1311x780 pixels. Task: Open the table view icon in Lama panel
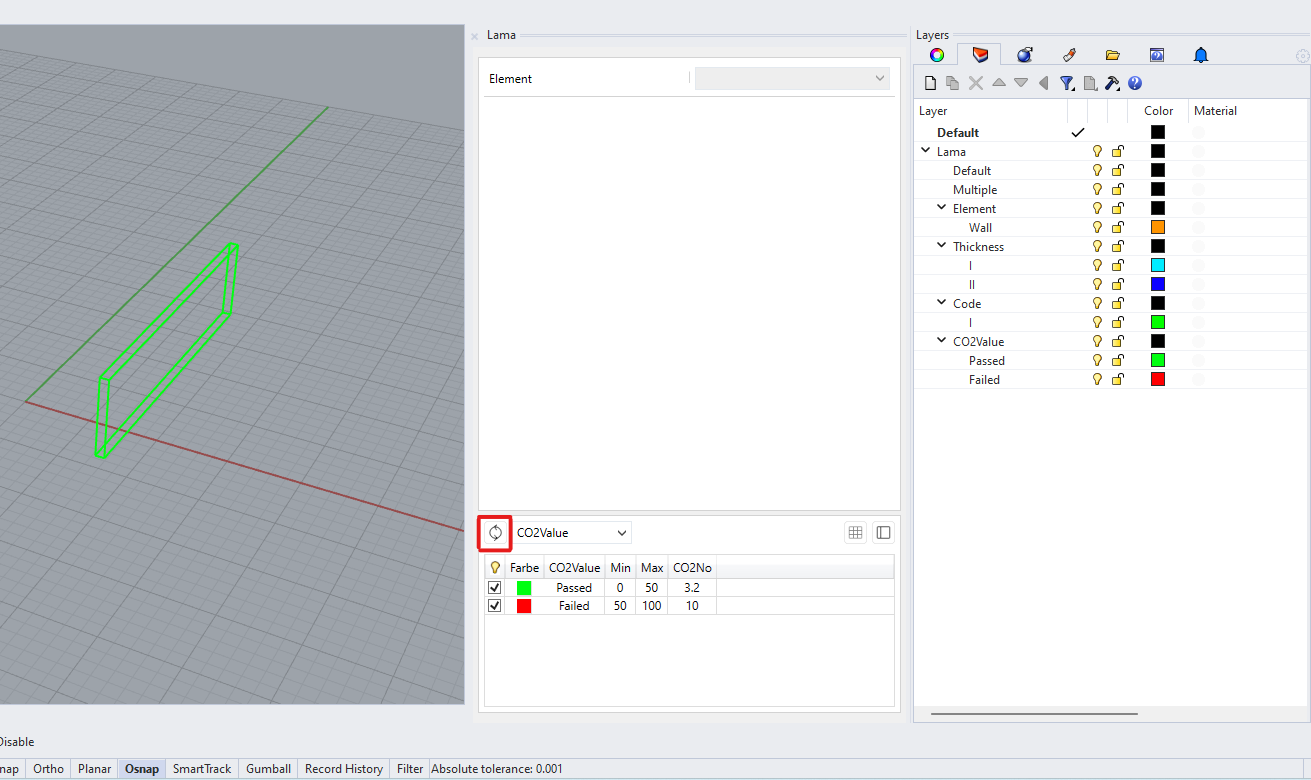[x=855, y=533]
